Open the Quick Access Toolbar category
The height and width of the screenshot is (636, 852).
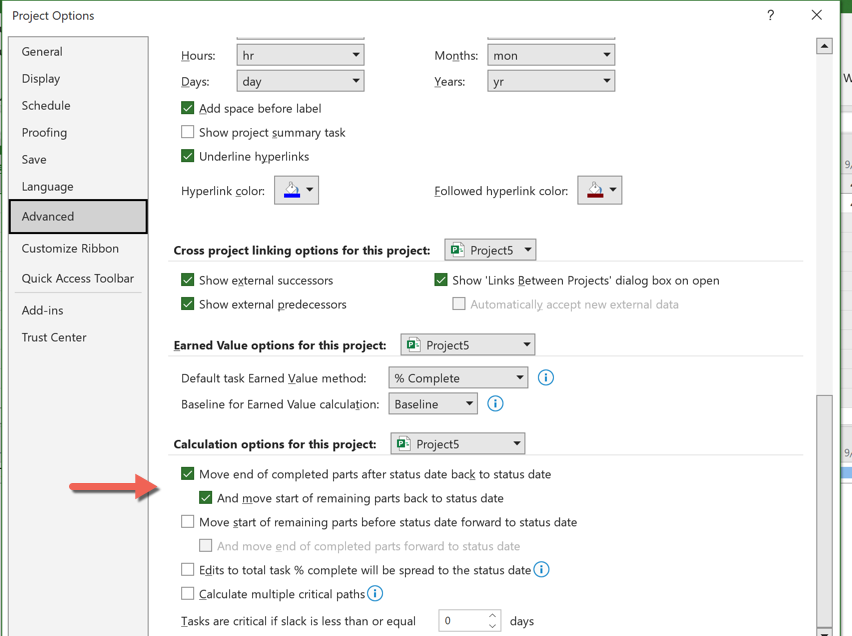tap(78, 278)
